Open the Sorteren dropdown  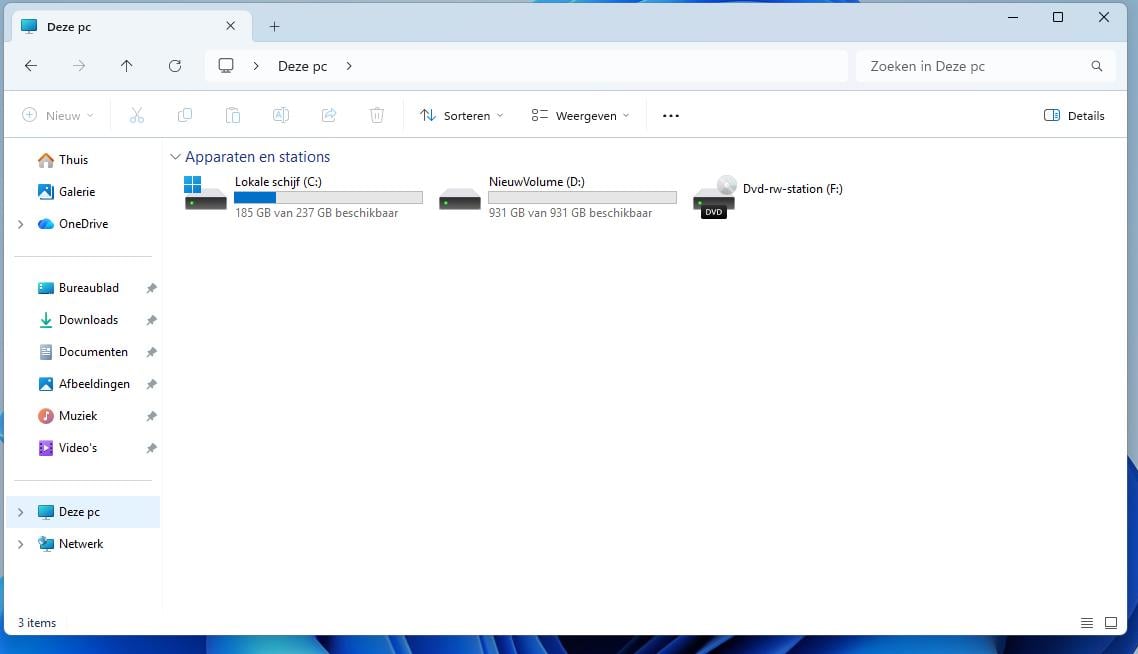[x=461, y=115]
